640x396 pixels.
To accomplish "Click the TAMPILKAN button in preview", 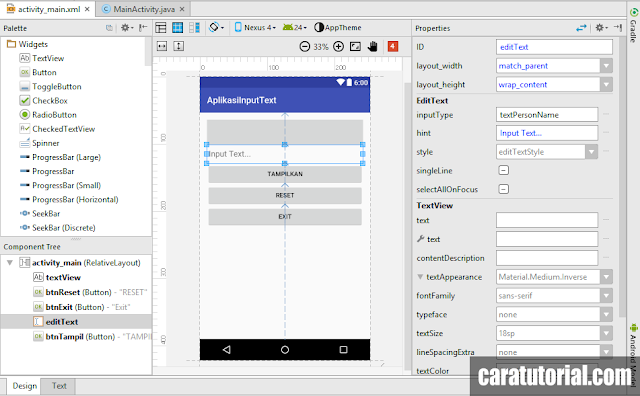I will point(285,174).
